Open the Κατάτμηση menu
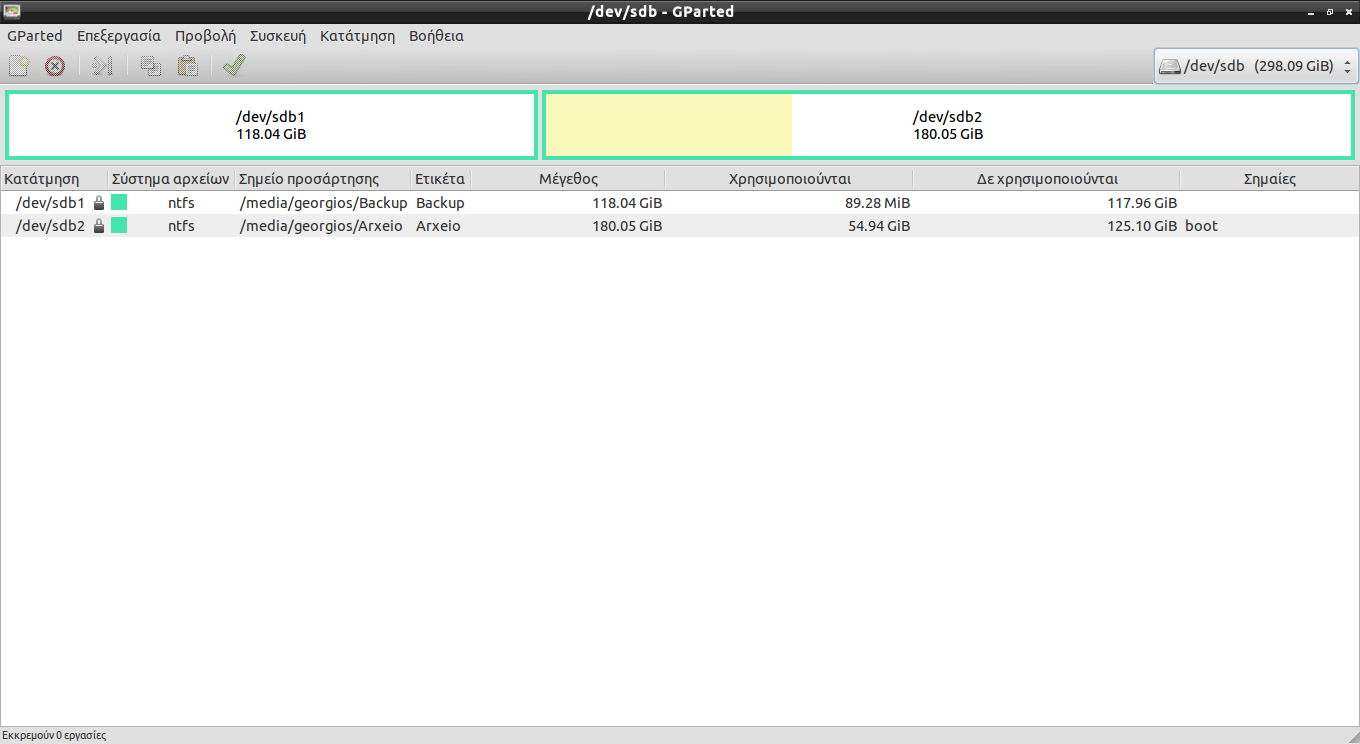 click(357, 36)
